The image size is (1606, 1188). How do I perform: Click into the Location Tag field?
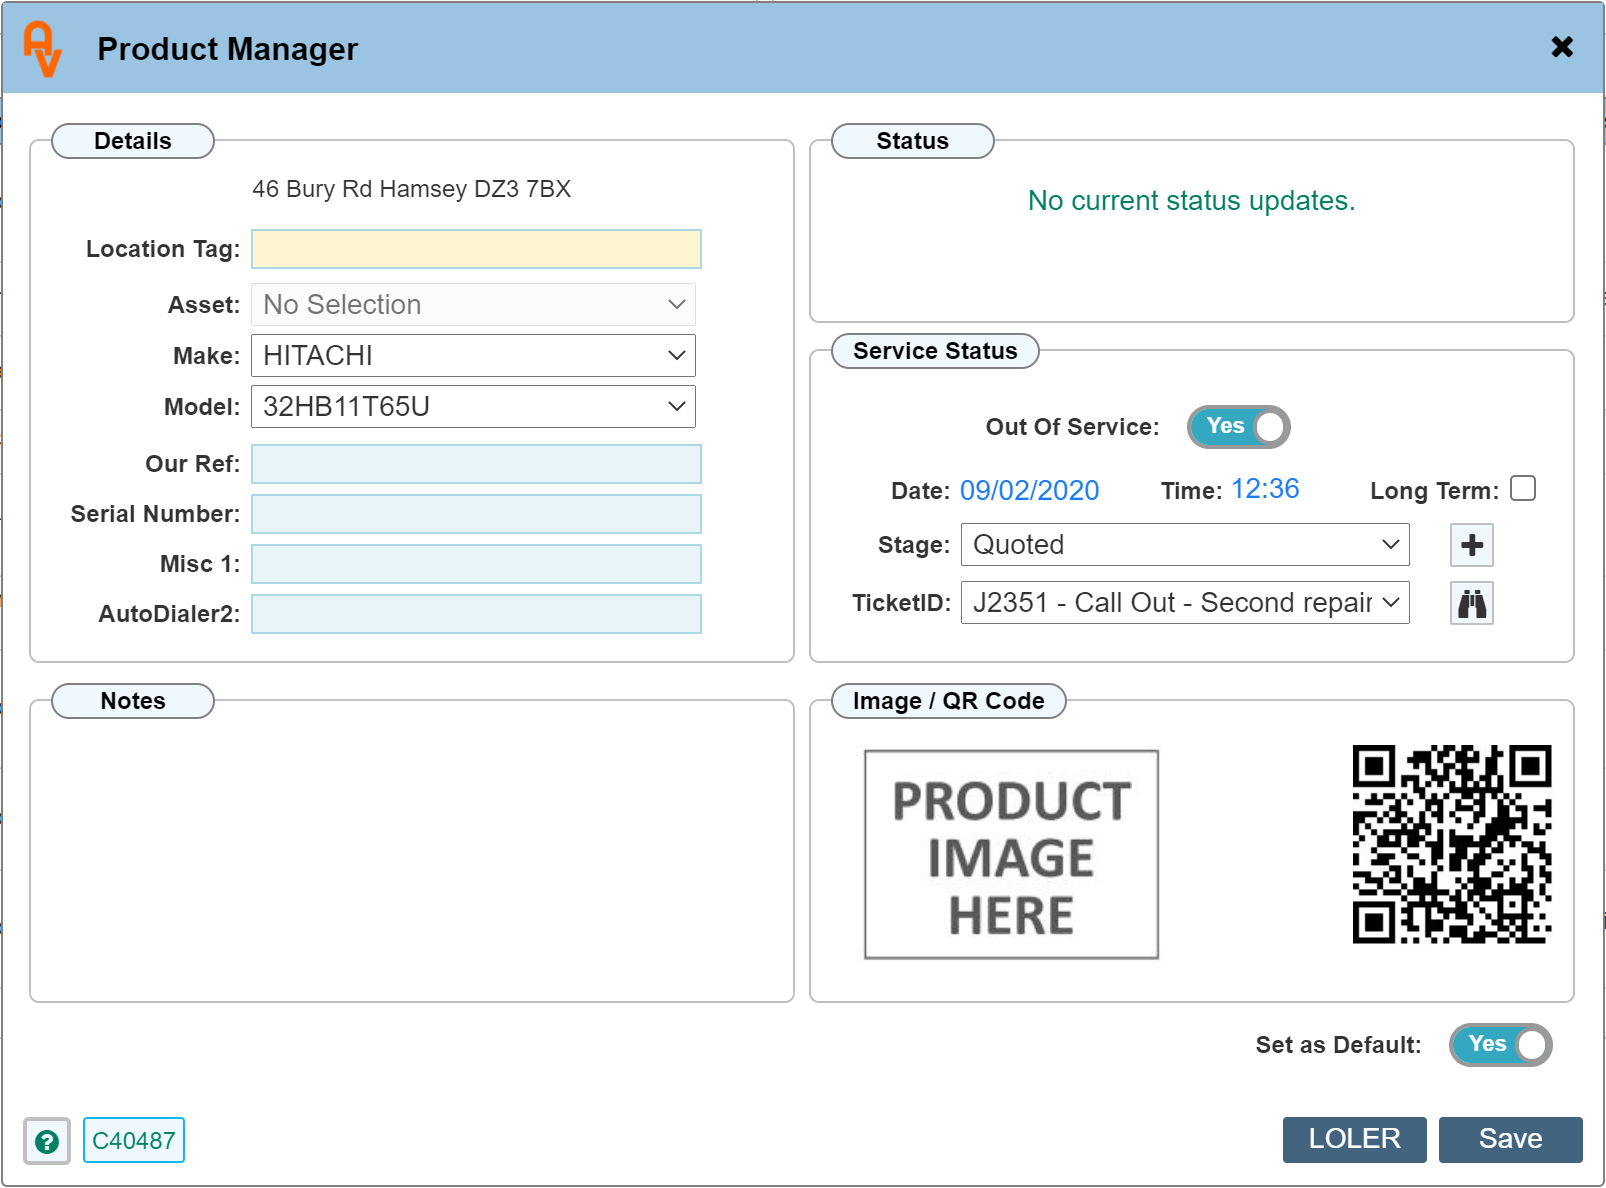(476, 249)
